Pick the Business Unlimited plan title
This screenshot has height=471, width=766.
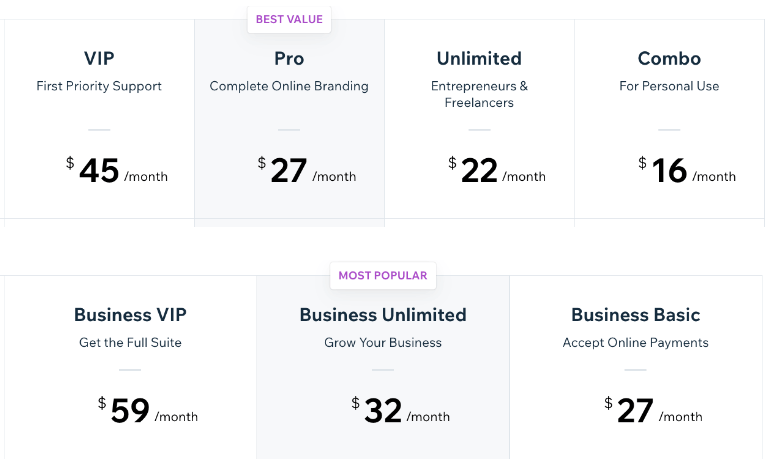(x=383, y=314)
